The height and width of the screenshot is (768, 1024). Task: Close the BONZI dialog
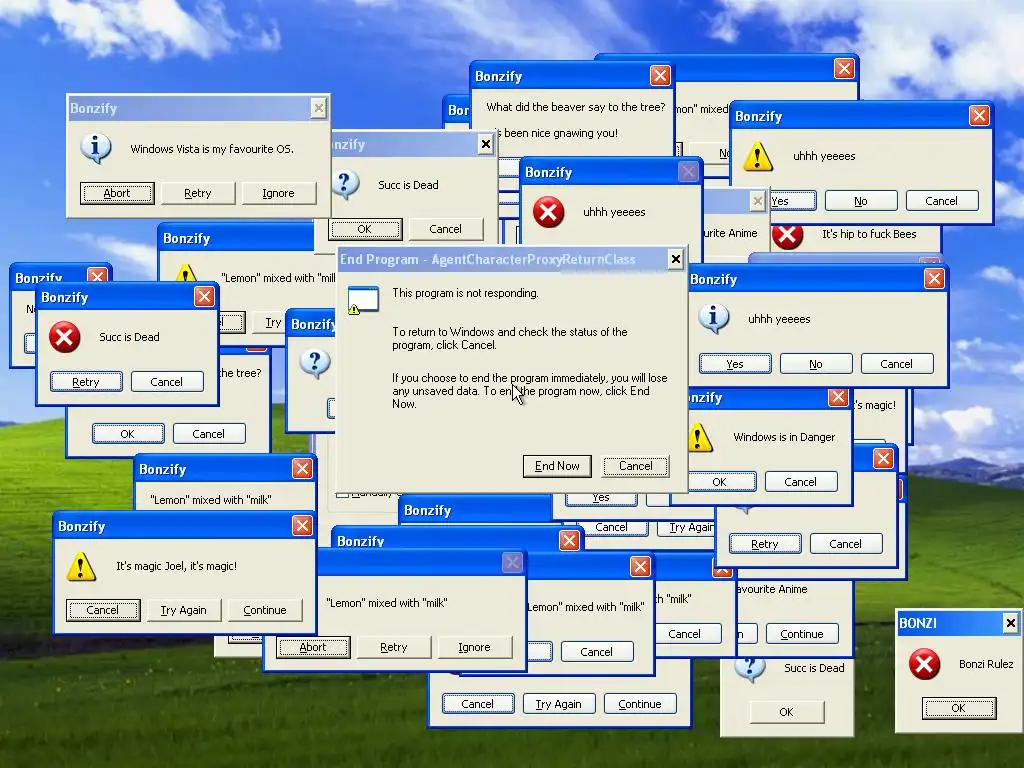pyautogui.click(x=1010, y=623)
